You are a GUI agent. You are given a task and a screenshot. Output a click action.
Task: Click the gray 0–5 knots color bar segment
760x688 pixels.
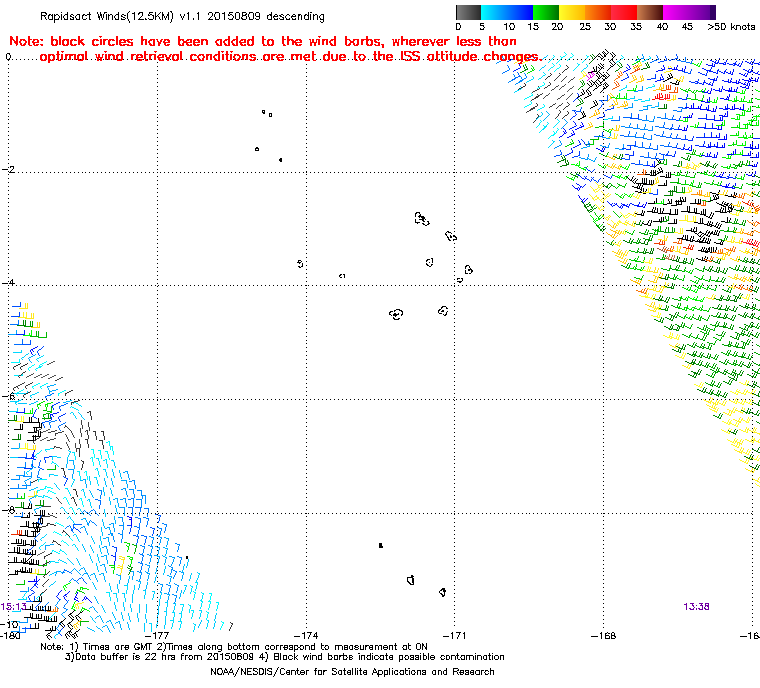468,12
